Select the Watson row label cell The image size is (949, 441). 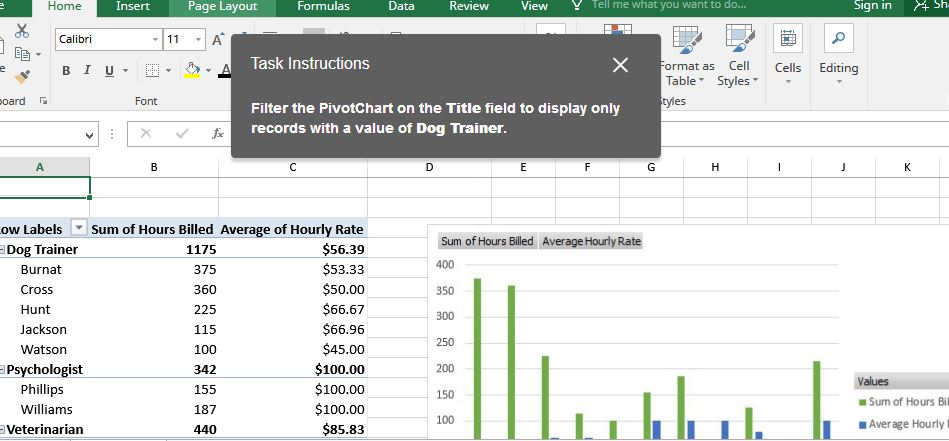pos(43,349)
